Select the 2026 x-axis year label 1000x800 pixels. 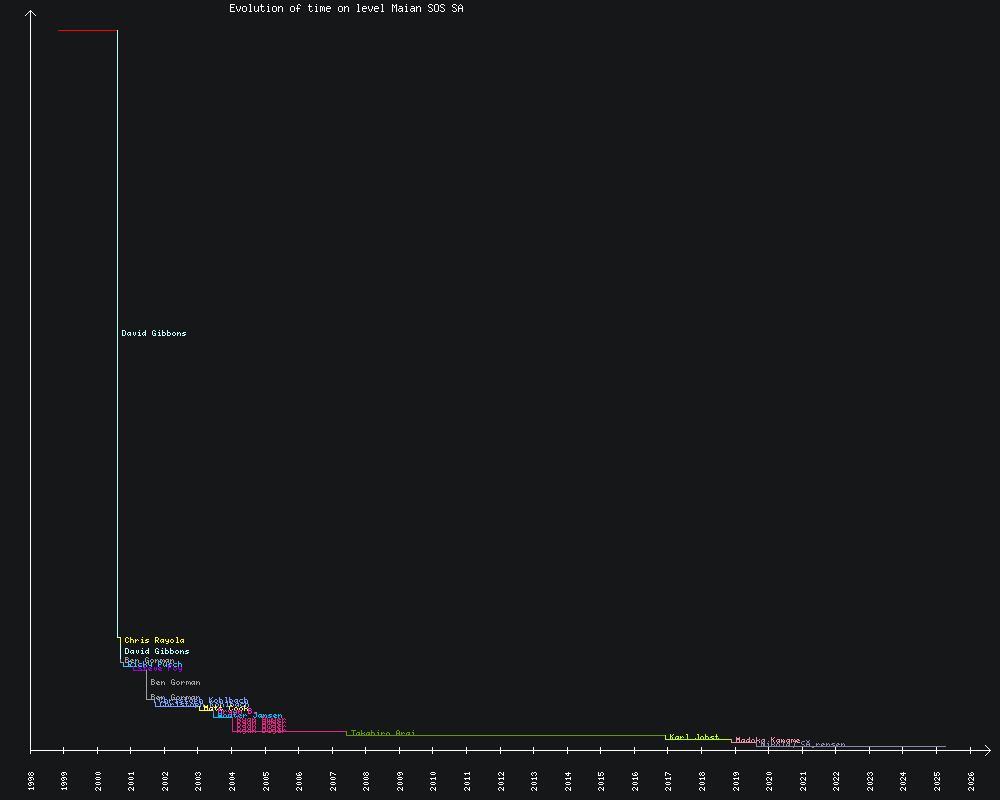[x=971, y=780]
